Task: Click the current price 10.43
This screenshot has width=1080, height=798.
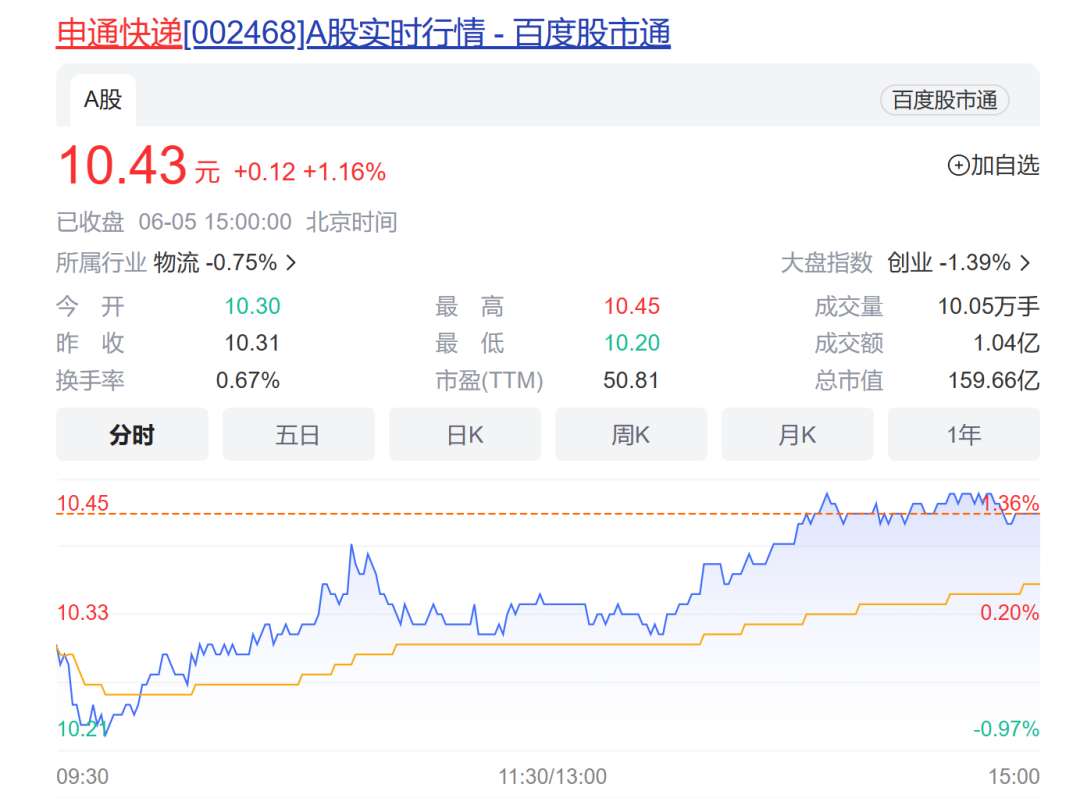Action: (123, 166)
